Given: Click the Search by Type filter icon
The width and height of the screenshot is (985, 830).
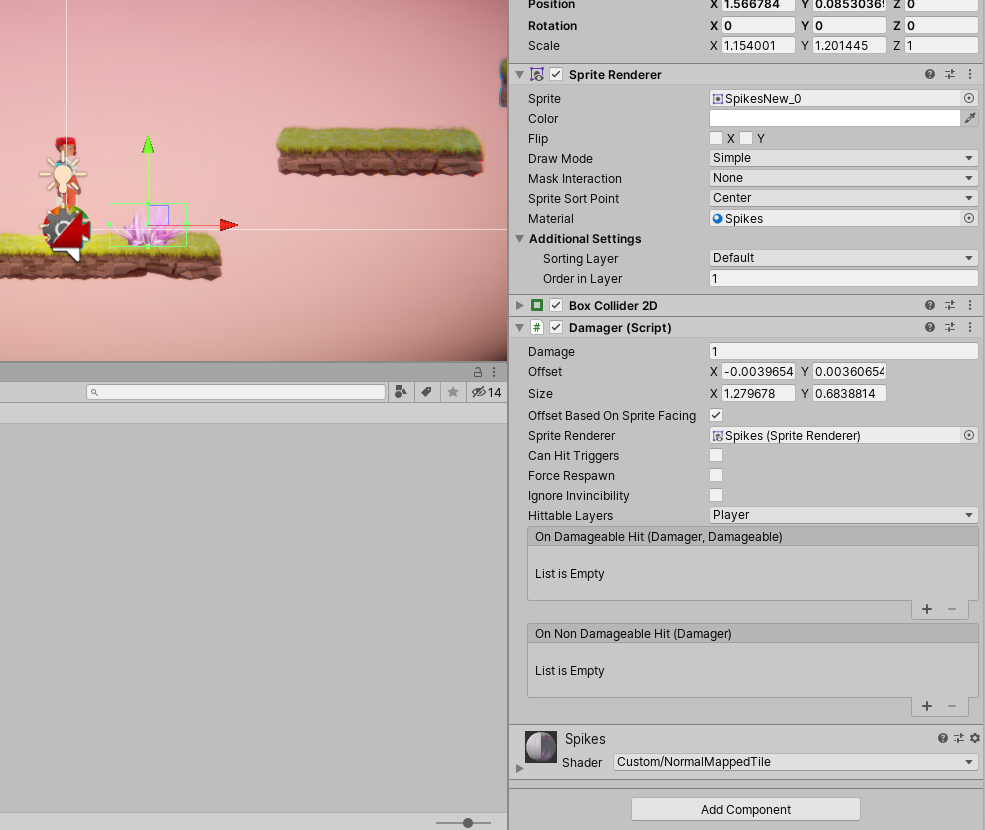Looking at the screenshot, I should pos(401,392).
